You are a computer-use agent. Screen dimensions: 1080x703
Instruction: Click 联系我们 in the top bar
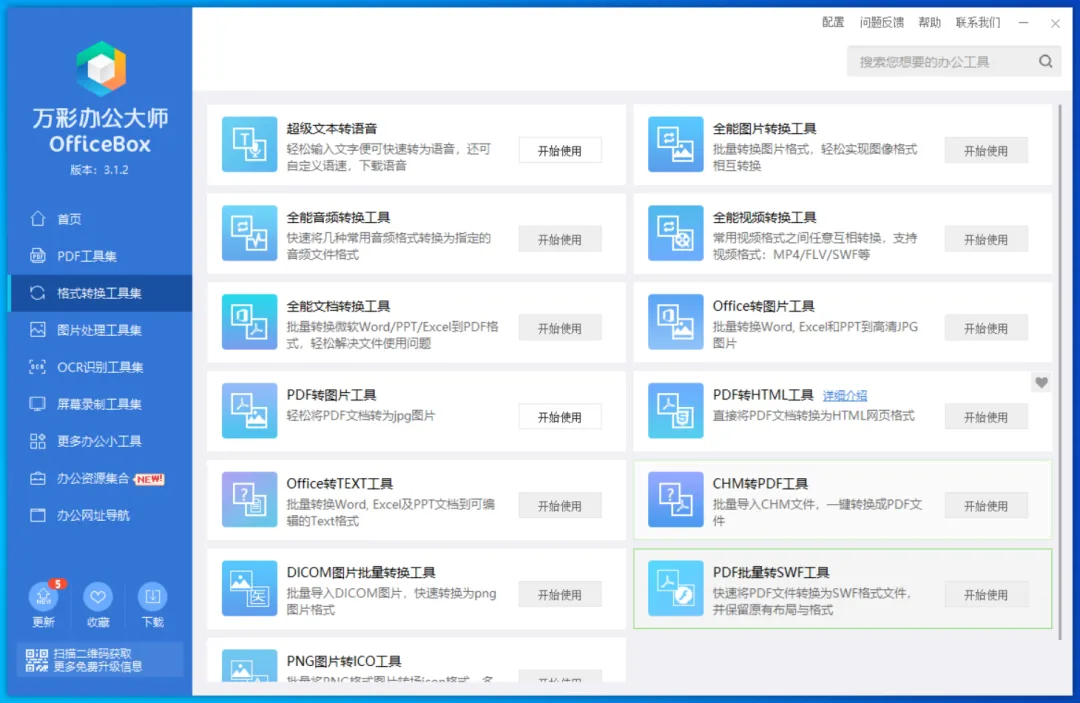(977, 23)
